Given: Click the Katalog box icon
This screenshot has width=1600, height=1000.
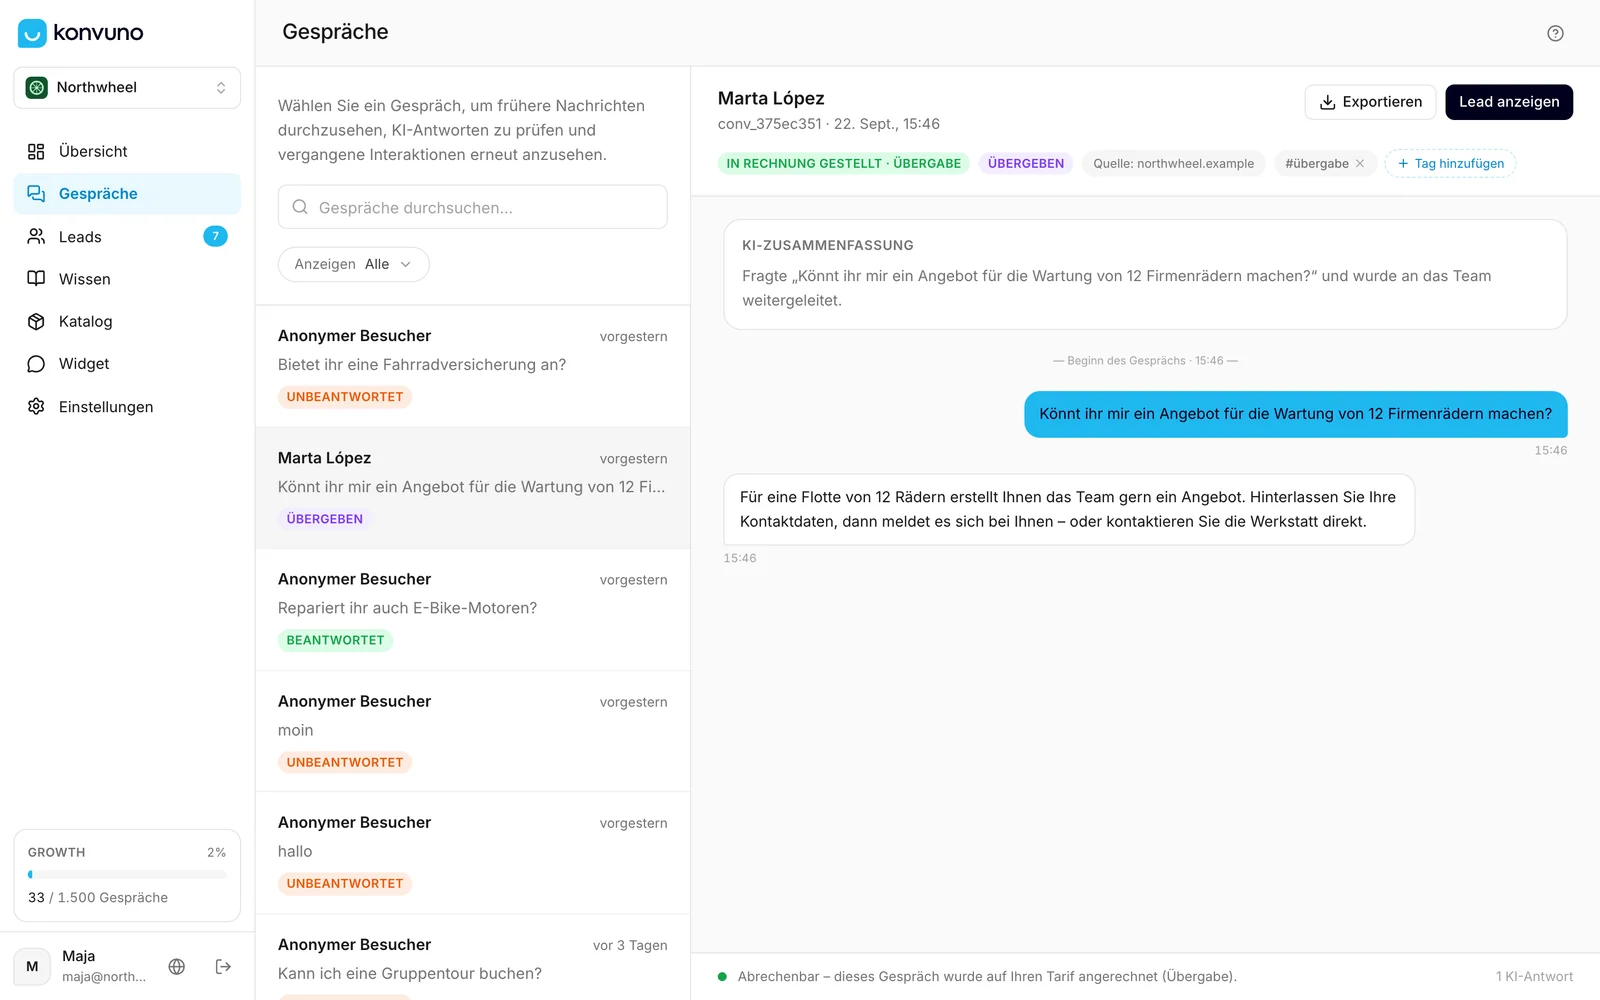Looking at the screenshot, I should (36, 321).
